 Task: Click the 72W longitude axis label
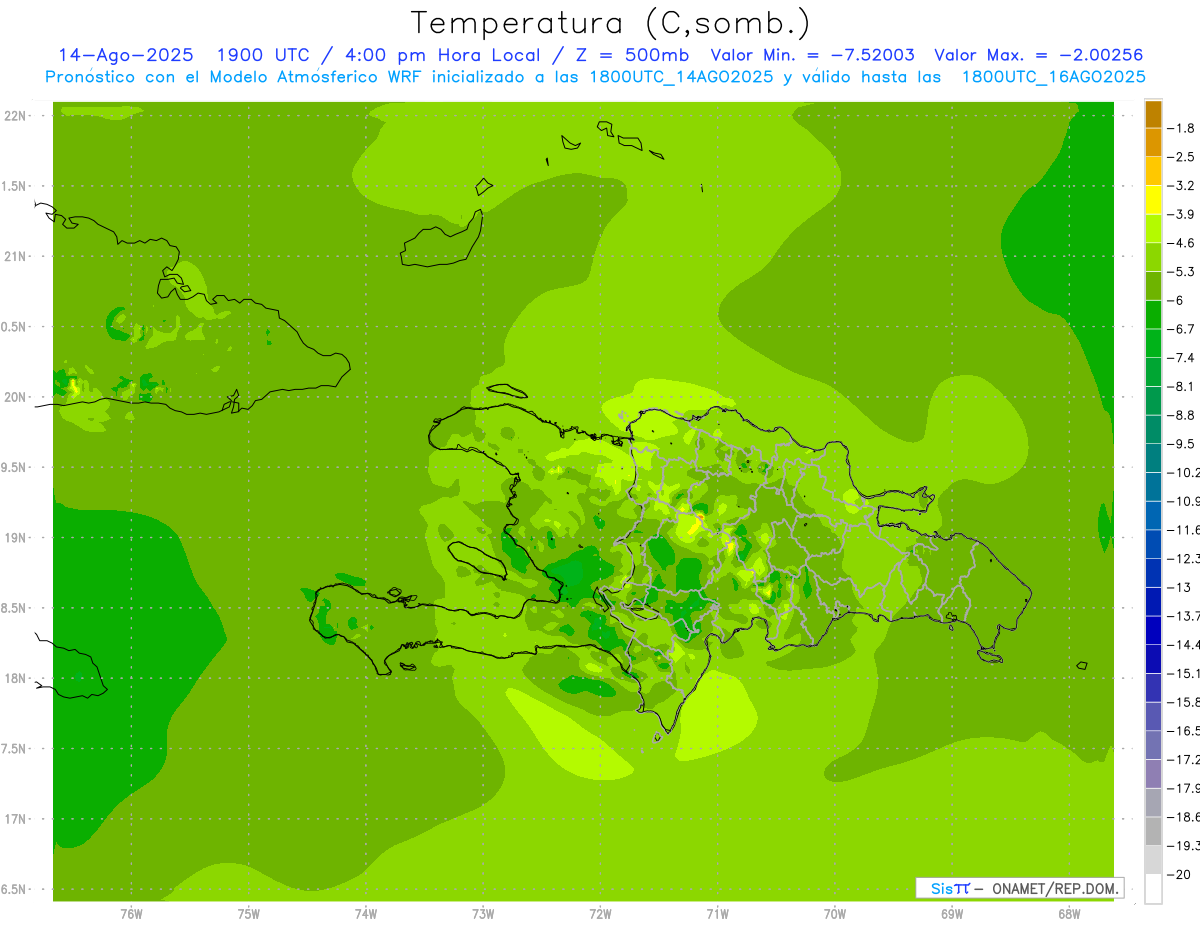[600, 914]
